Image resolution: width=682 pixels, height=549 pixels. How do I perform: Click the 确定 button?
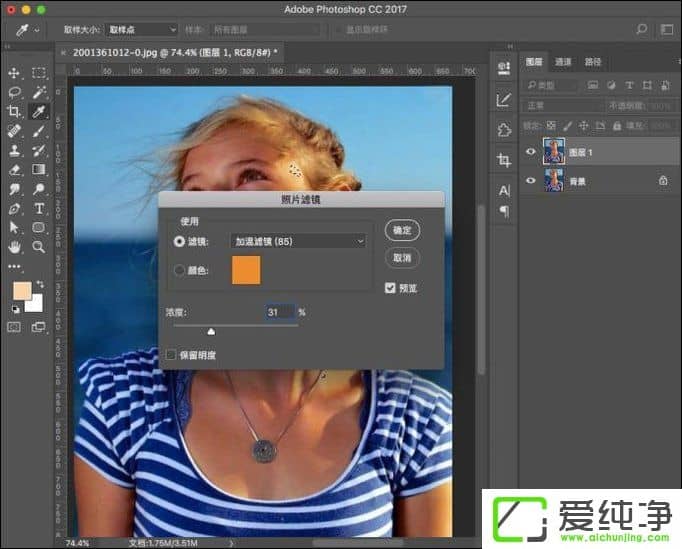click(402, 230)
